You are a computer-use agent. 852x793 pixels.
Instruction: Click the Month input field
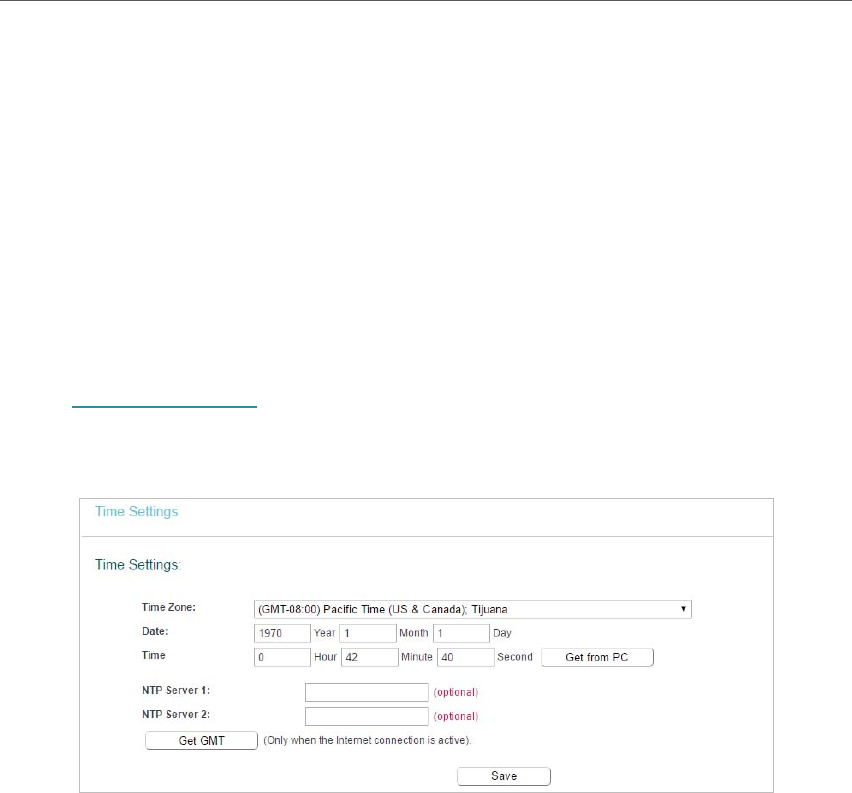(367, 633)
